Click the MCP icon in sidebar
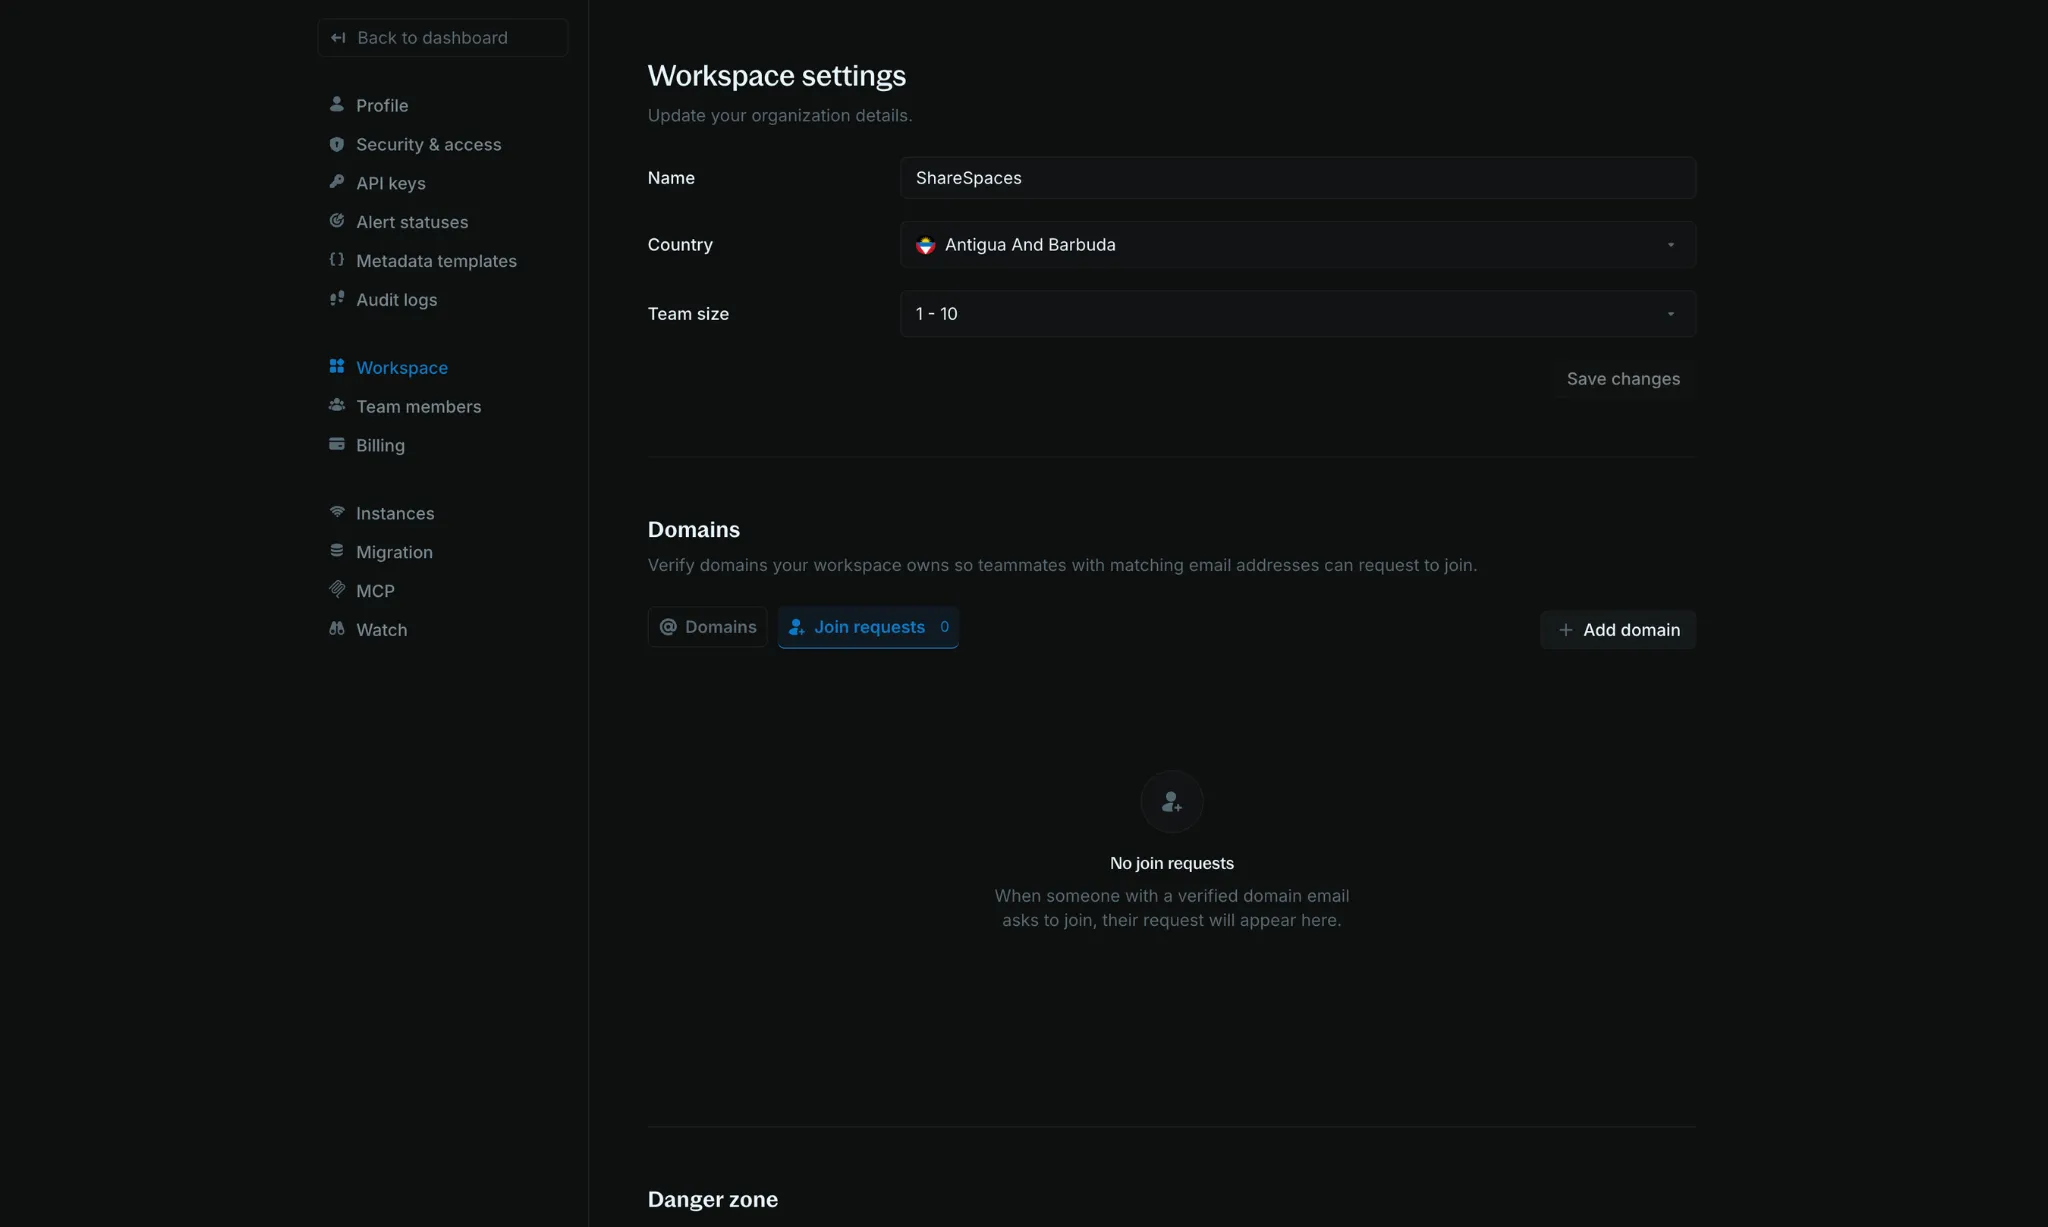The height and width of the screenshot is (1227, 2048). [337, 589]
